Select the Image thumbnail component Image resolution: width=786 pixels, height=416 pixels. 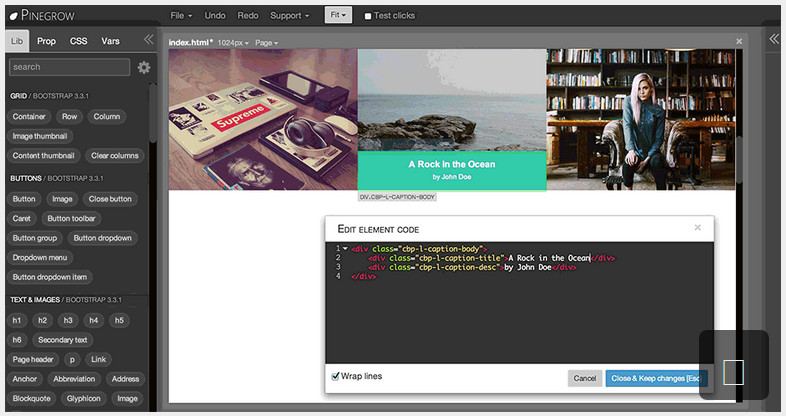40,136
